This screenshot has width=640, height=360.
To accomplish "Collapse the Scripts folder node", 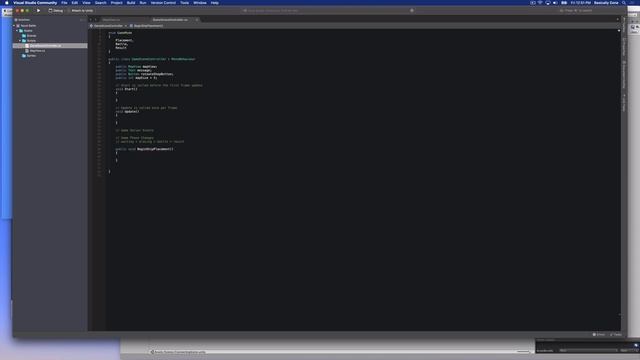I will 20,41.
